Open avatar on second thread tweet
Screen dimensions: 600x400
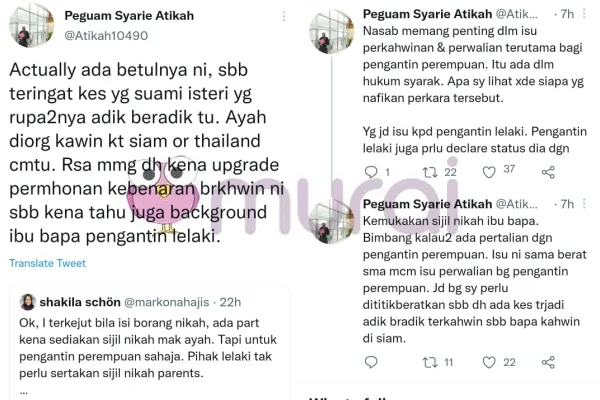point(331,221)
